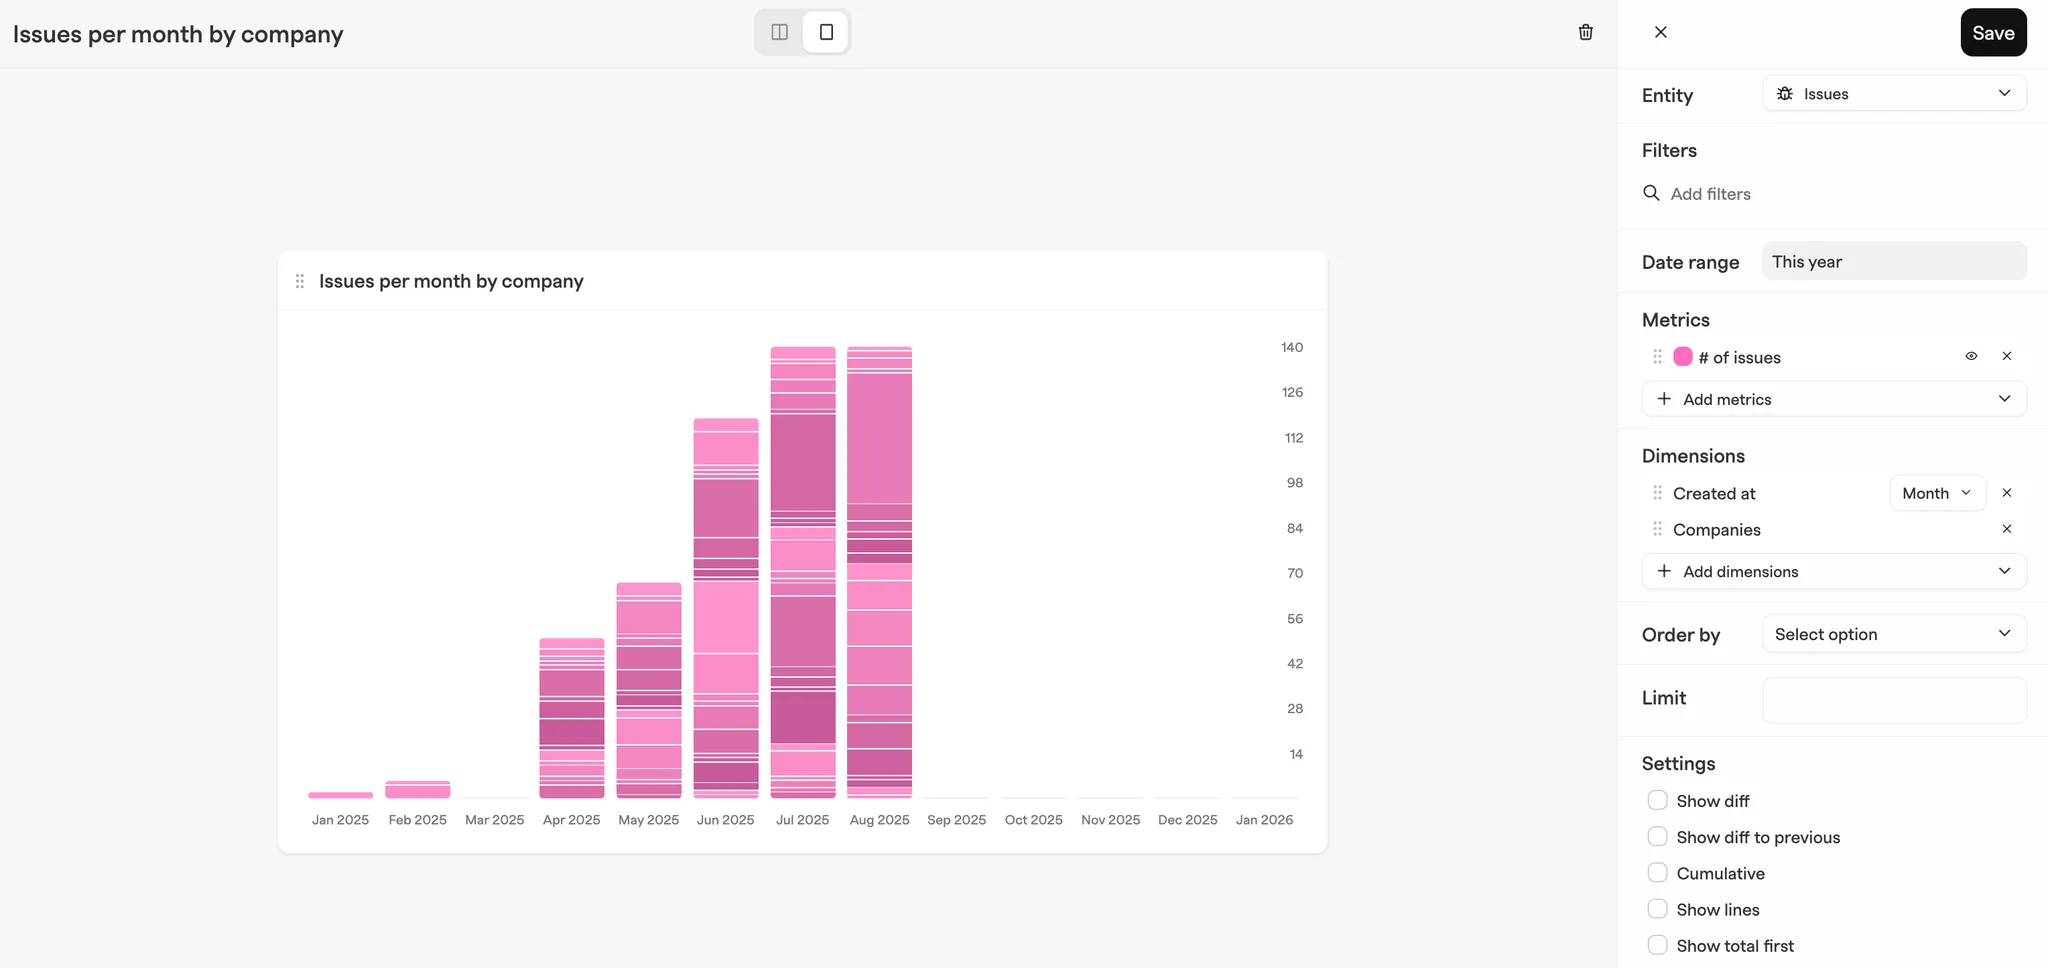Click the Apr 2025 axis label
2048x968 pixels.
point(572,820)
